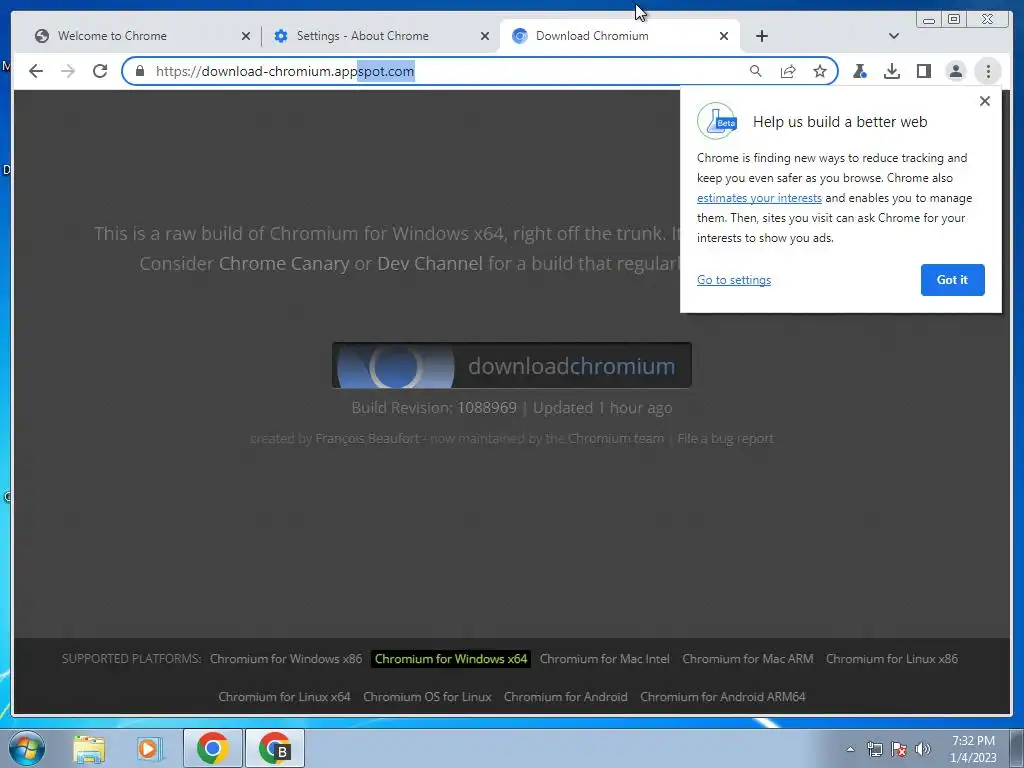This screenshot has width=1024, height=768.
Task: Confirm with the Got it button
Action: (x=952, y=280)
